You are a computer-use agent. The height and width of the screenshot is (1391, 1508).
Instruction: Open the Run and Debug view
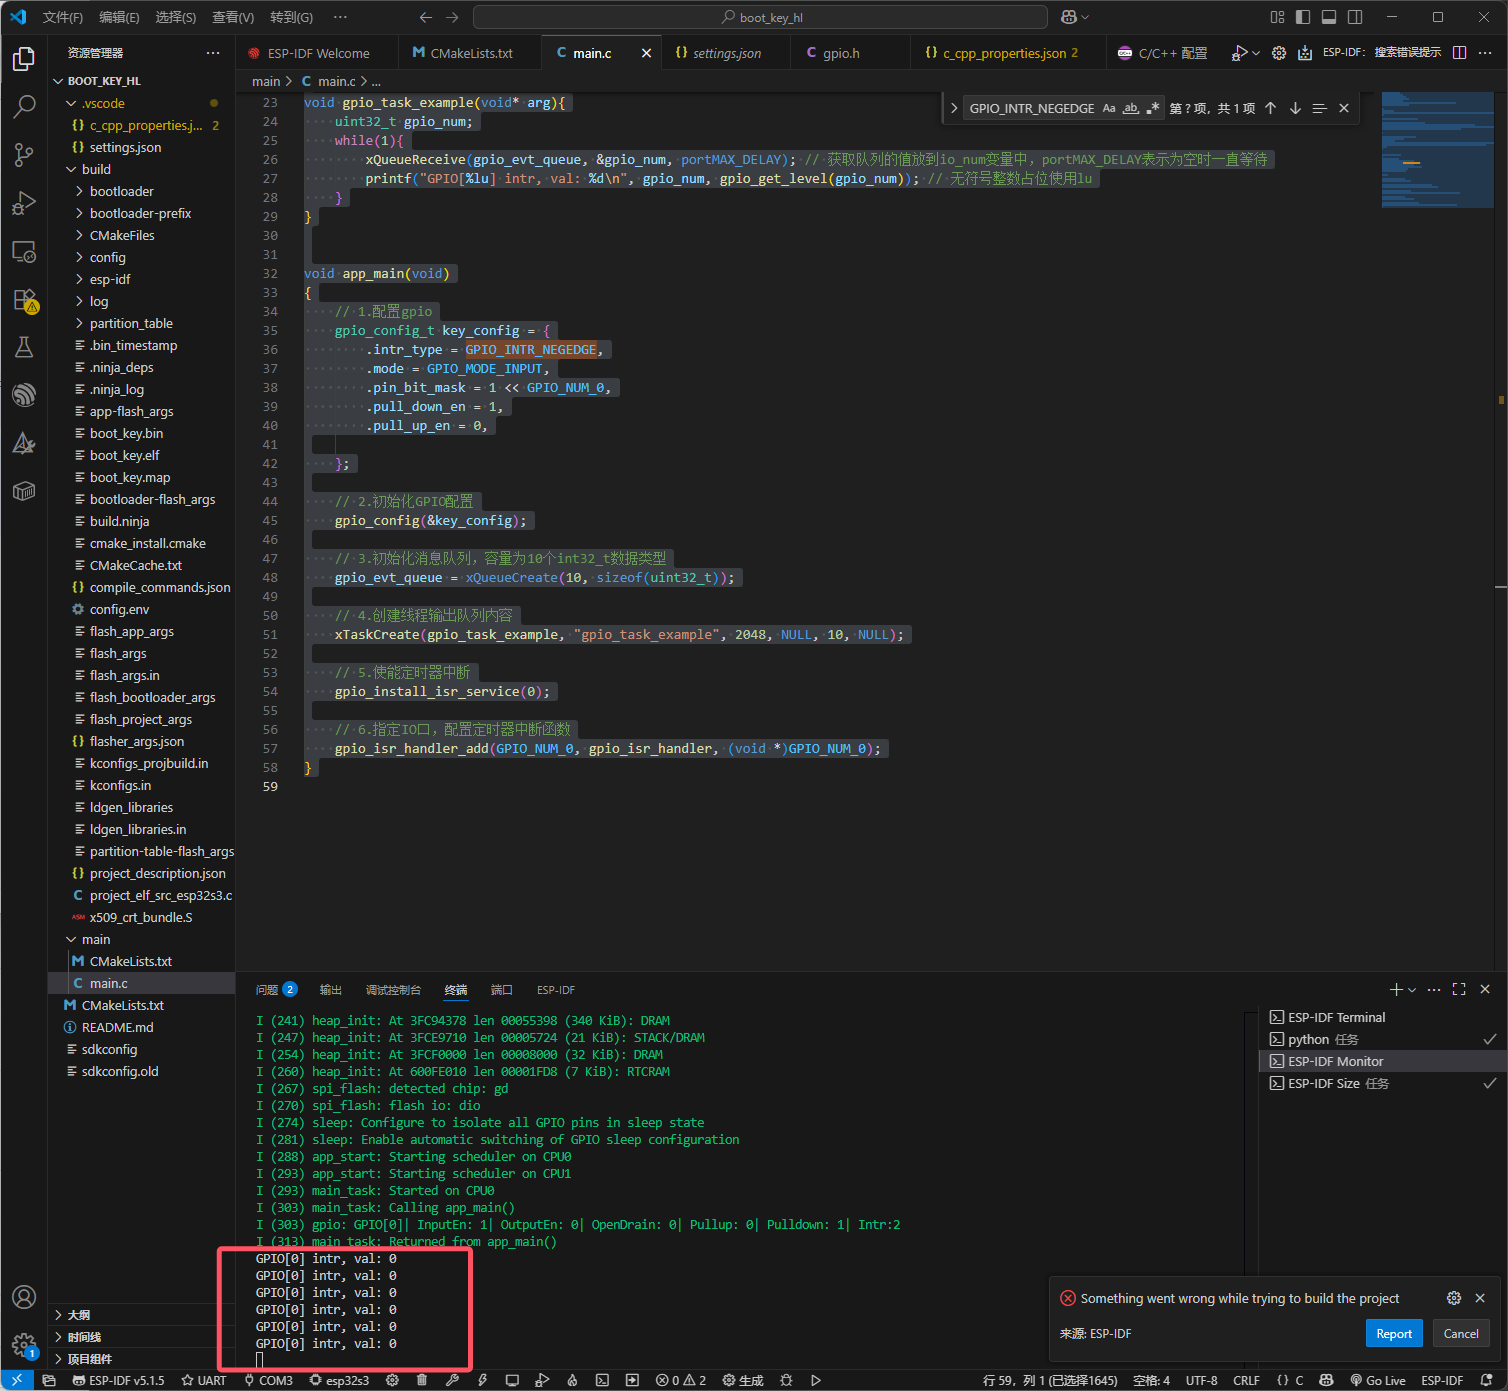tap(24, 203)
